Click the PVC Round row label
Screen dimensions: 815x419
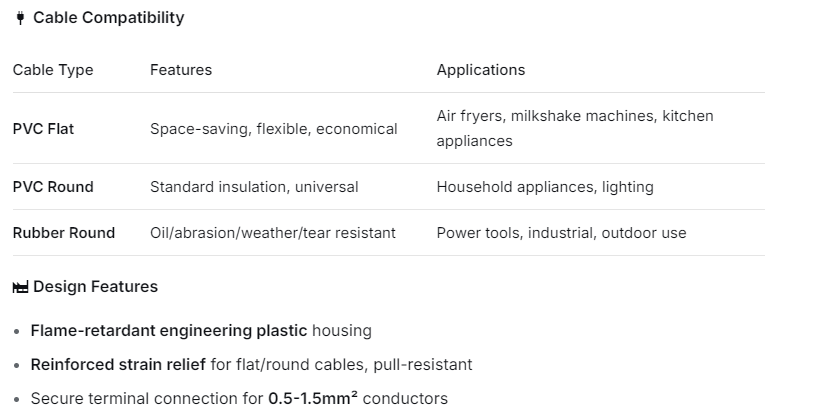click(53, 187)
